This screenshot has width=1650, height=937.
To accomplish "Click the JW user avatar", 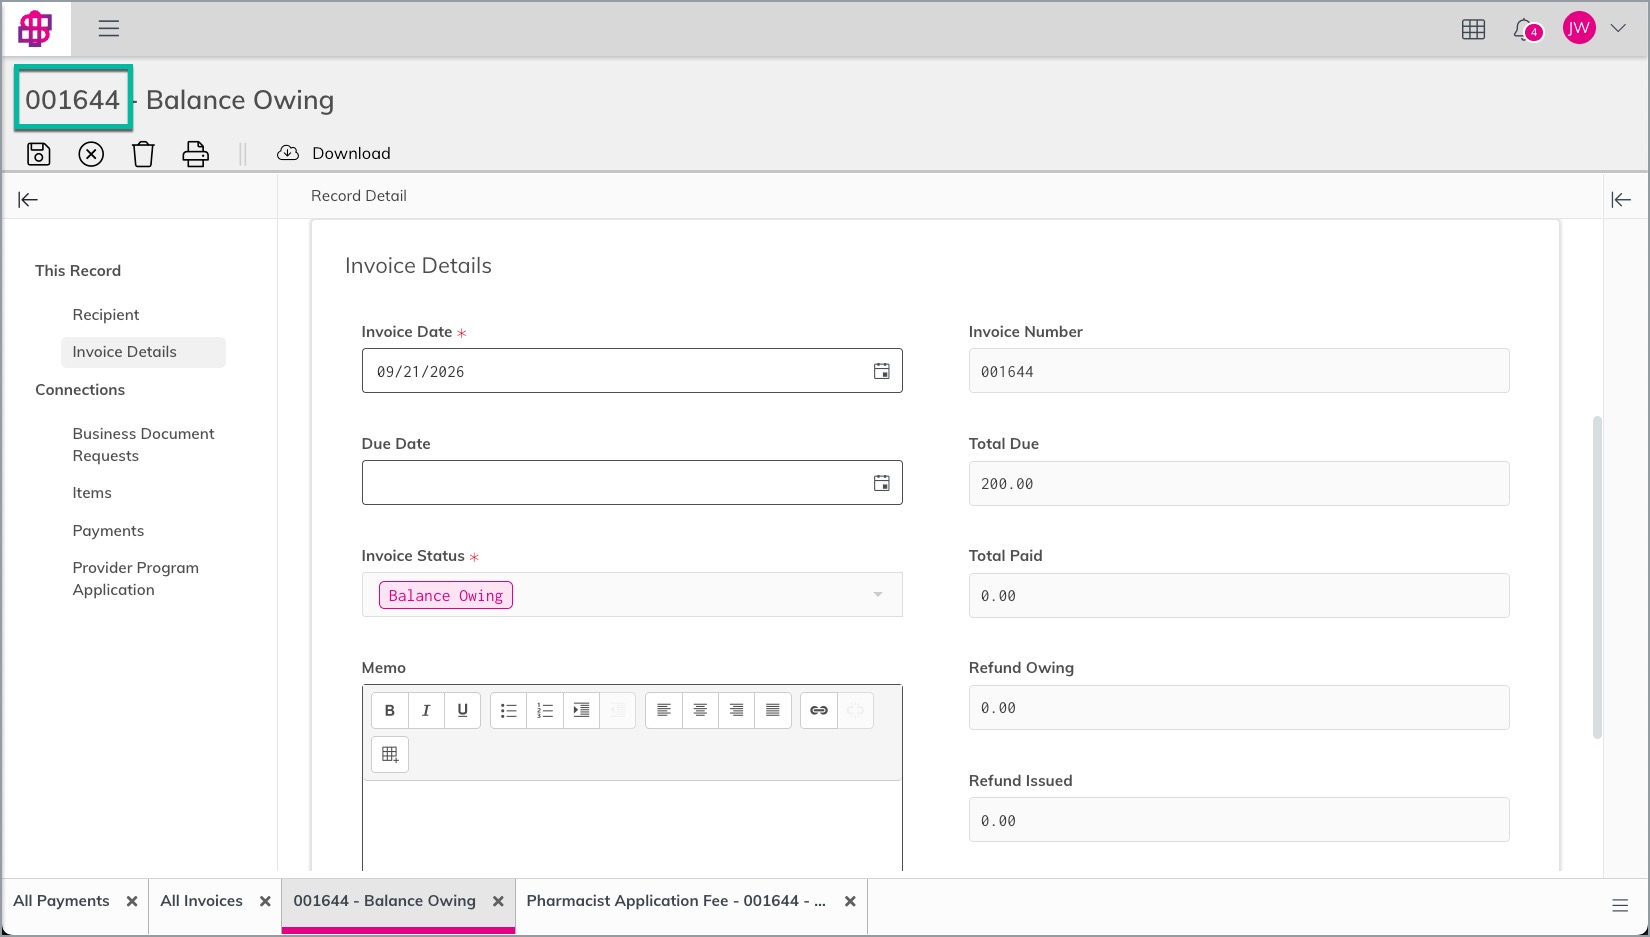I will [1579, 29].
